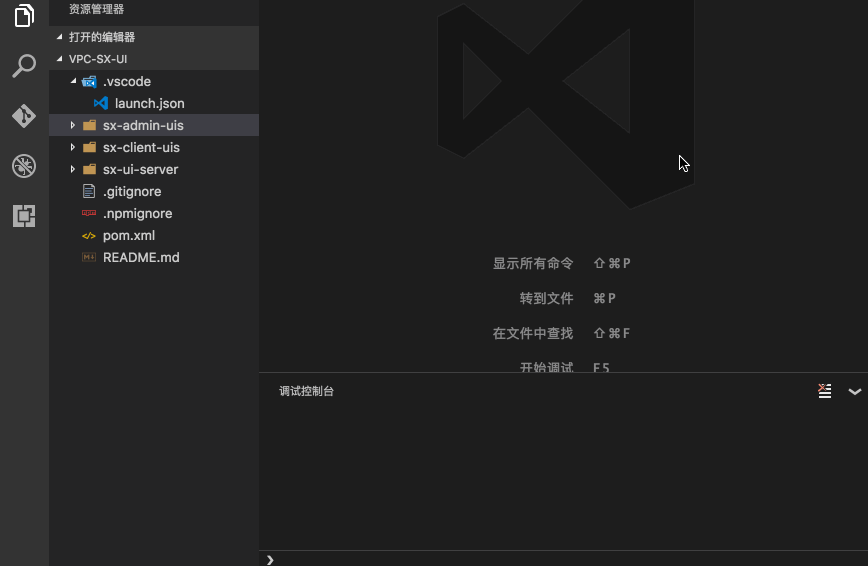This screenshot has height=566, width=868.
Task: Collapse the VPC-SX-UI root folder arrow
Action: point(59,59)
